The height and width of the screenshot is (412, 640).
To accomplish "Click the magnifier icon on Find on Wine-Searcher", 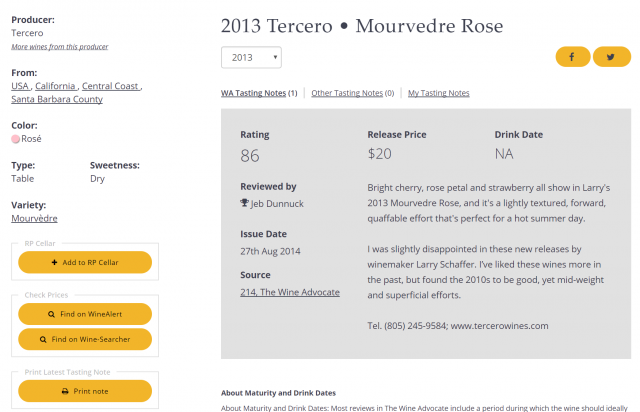I will (43, 339).
